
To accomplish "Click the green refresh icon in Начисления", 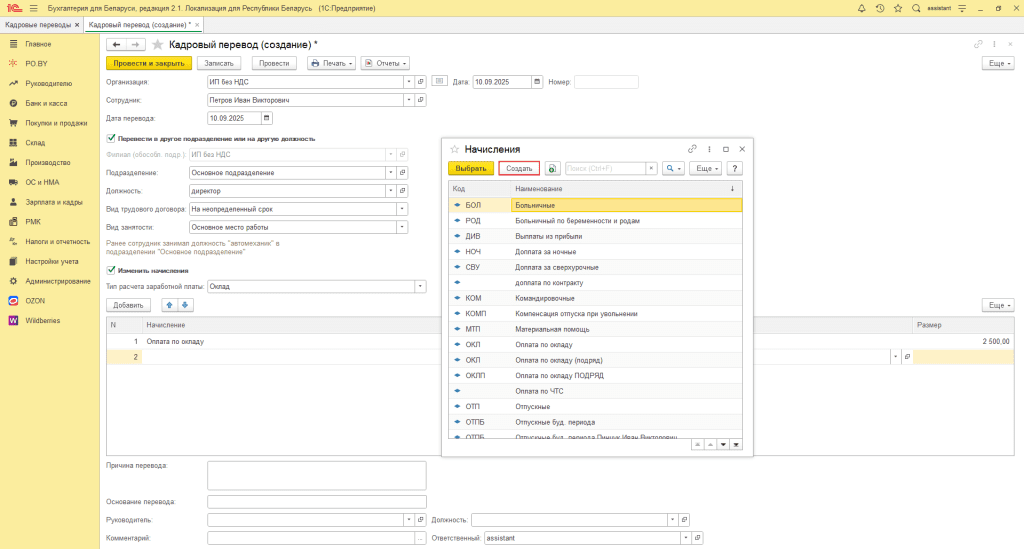I will click(x=552, y=168).
